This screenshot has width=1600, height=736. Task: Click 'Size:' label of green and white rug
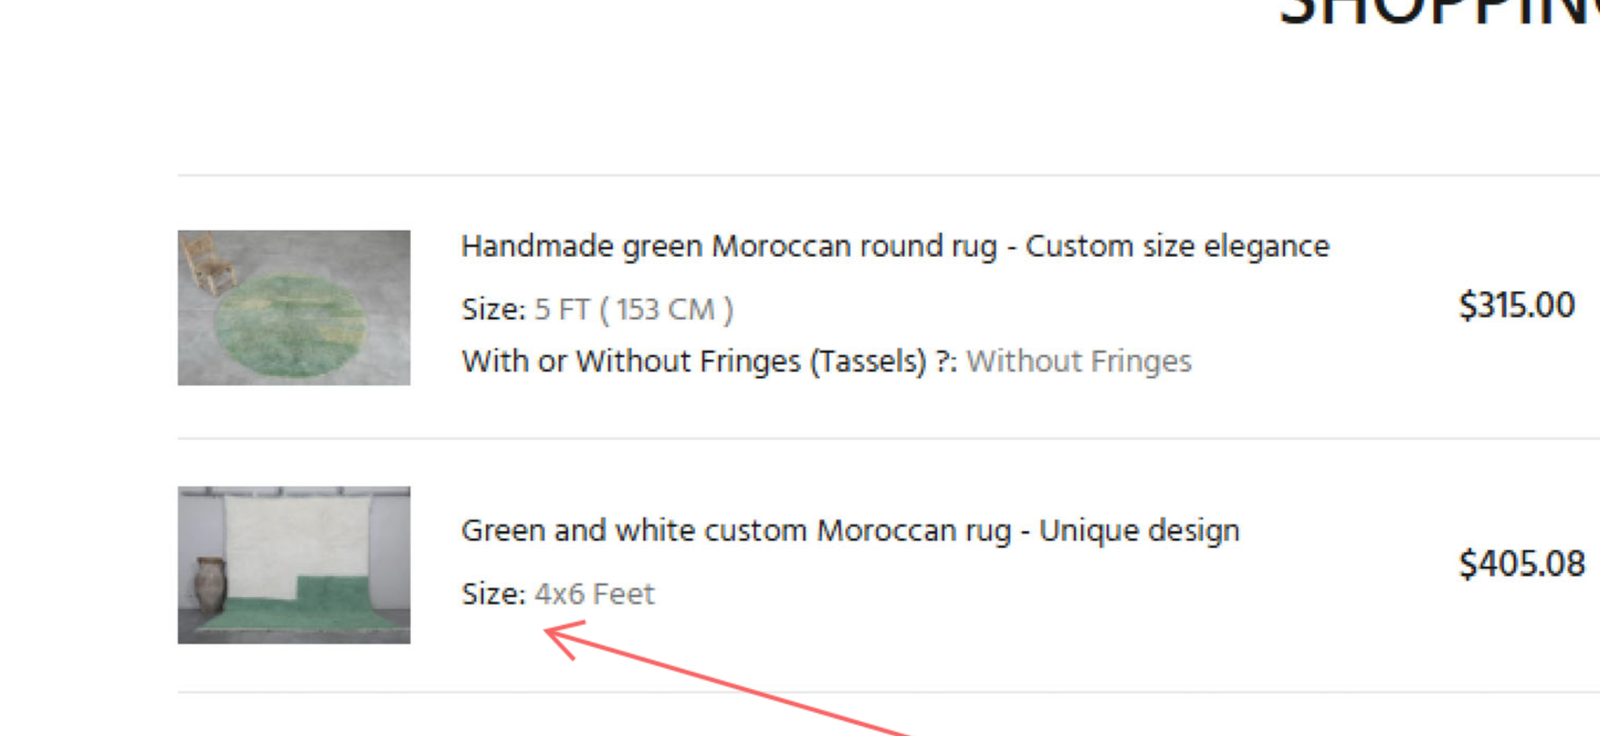493,594
